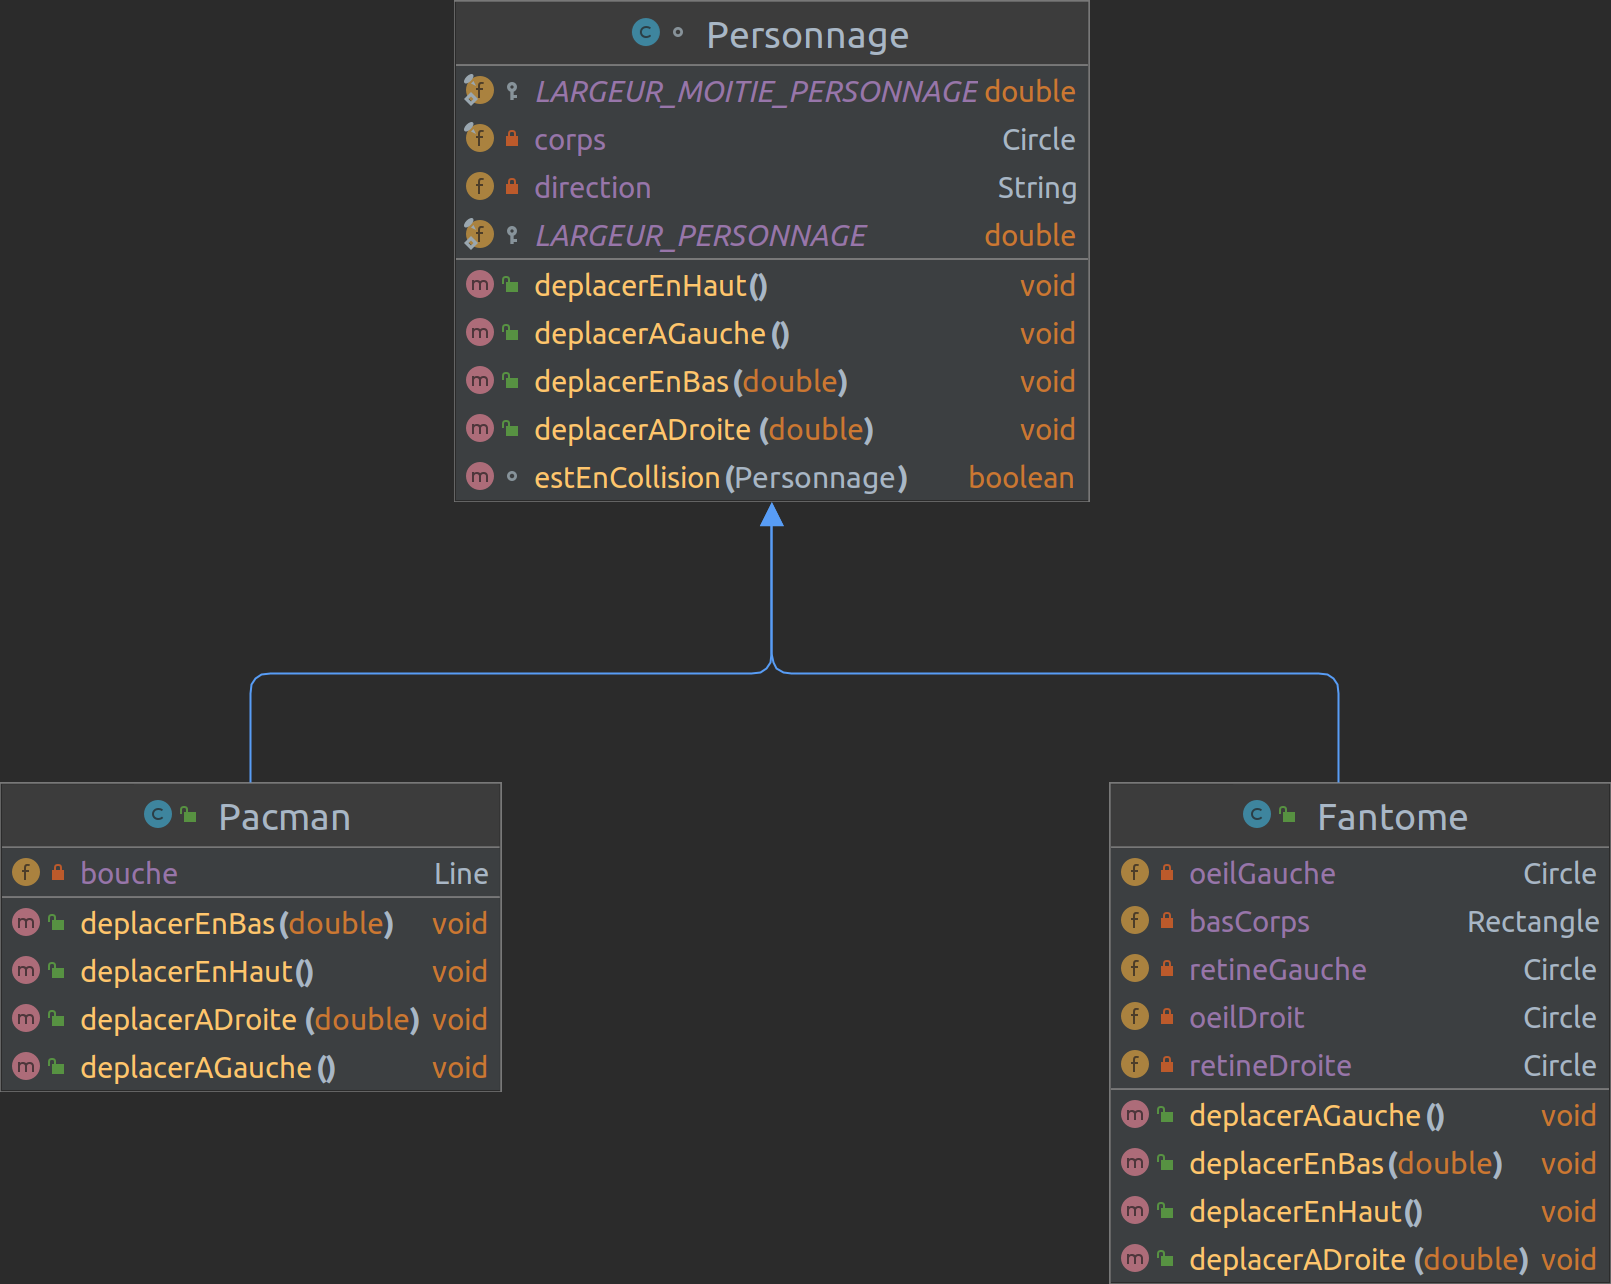
Task: Click the class icon next to Personnage title
Action: 645,33
